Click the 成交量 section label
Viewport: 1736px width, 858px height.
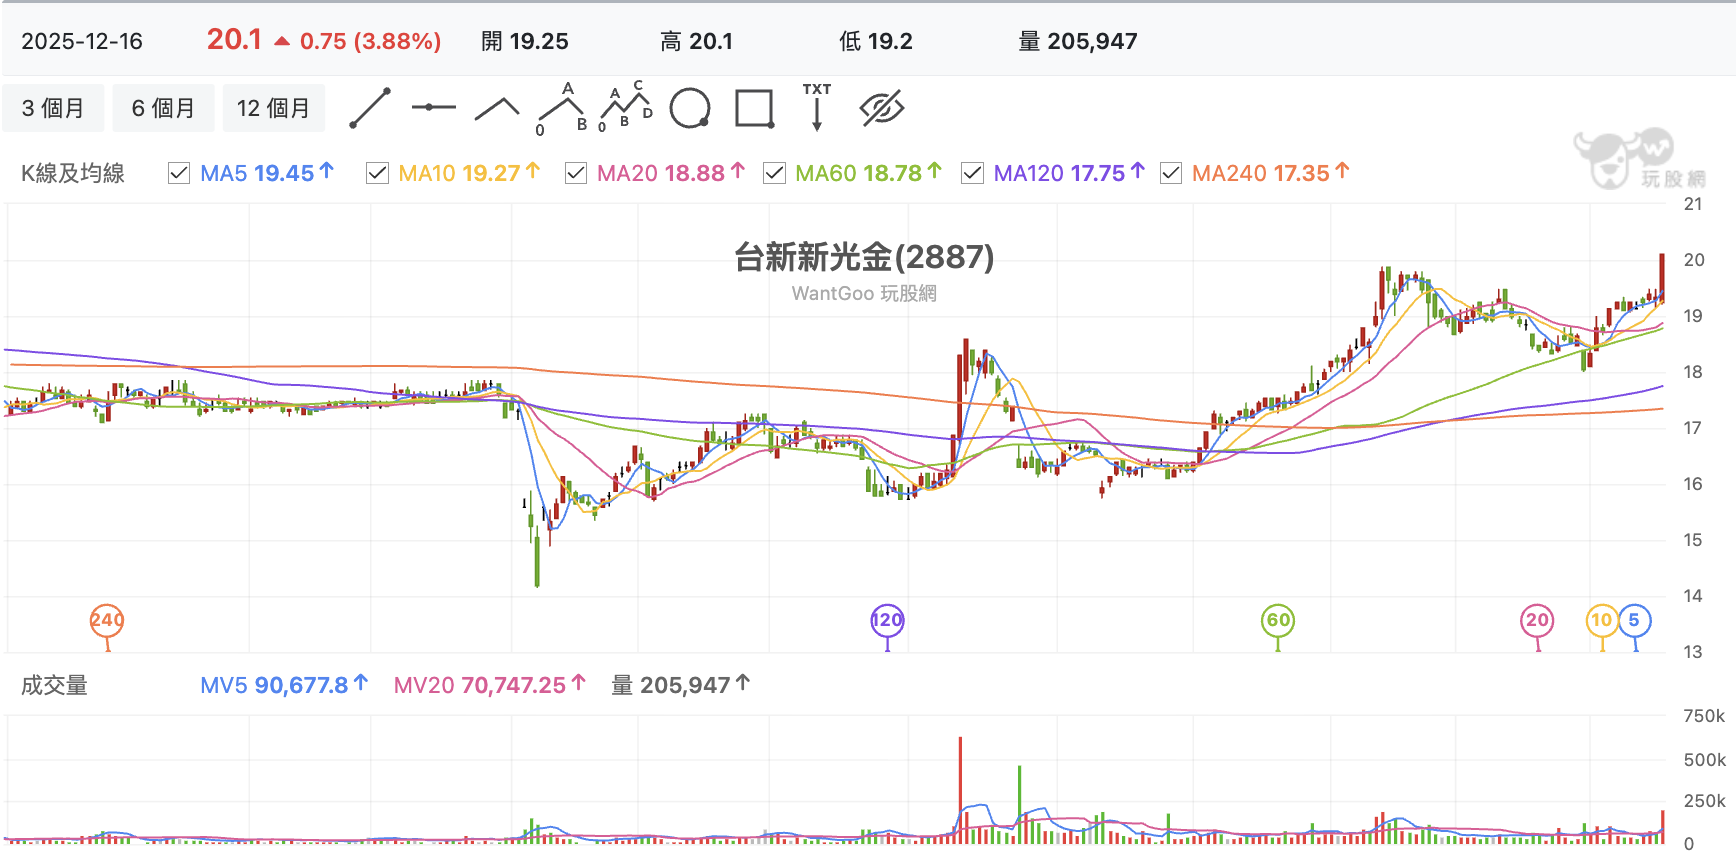coord(54,685)
